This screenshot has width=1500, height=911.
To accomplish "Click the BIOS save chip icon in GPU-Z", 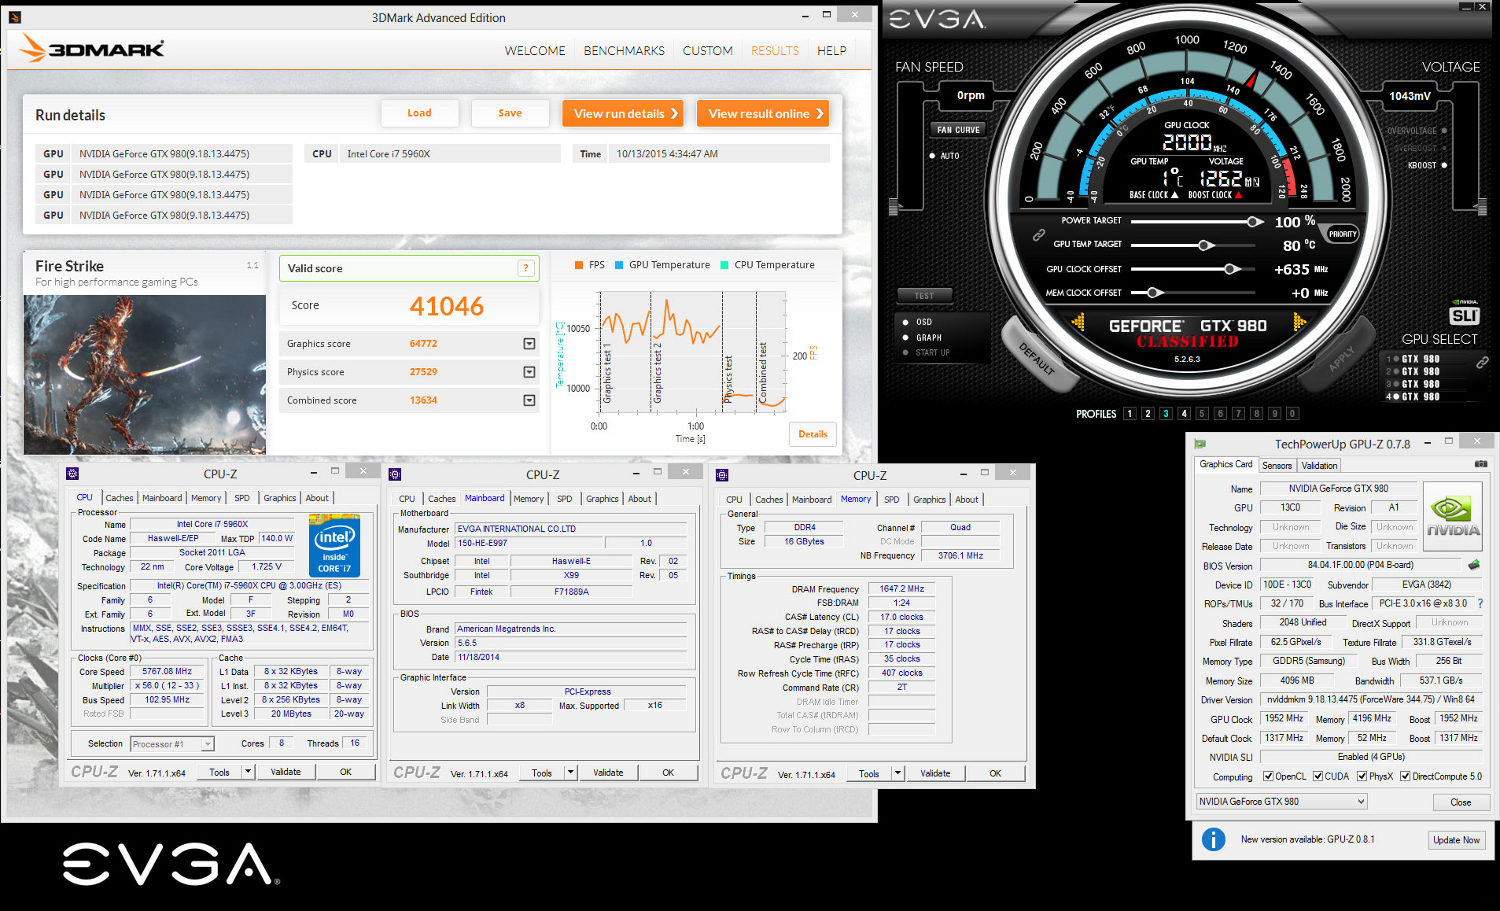I will click(1473, 565).
